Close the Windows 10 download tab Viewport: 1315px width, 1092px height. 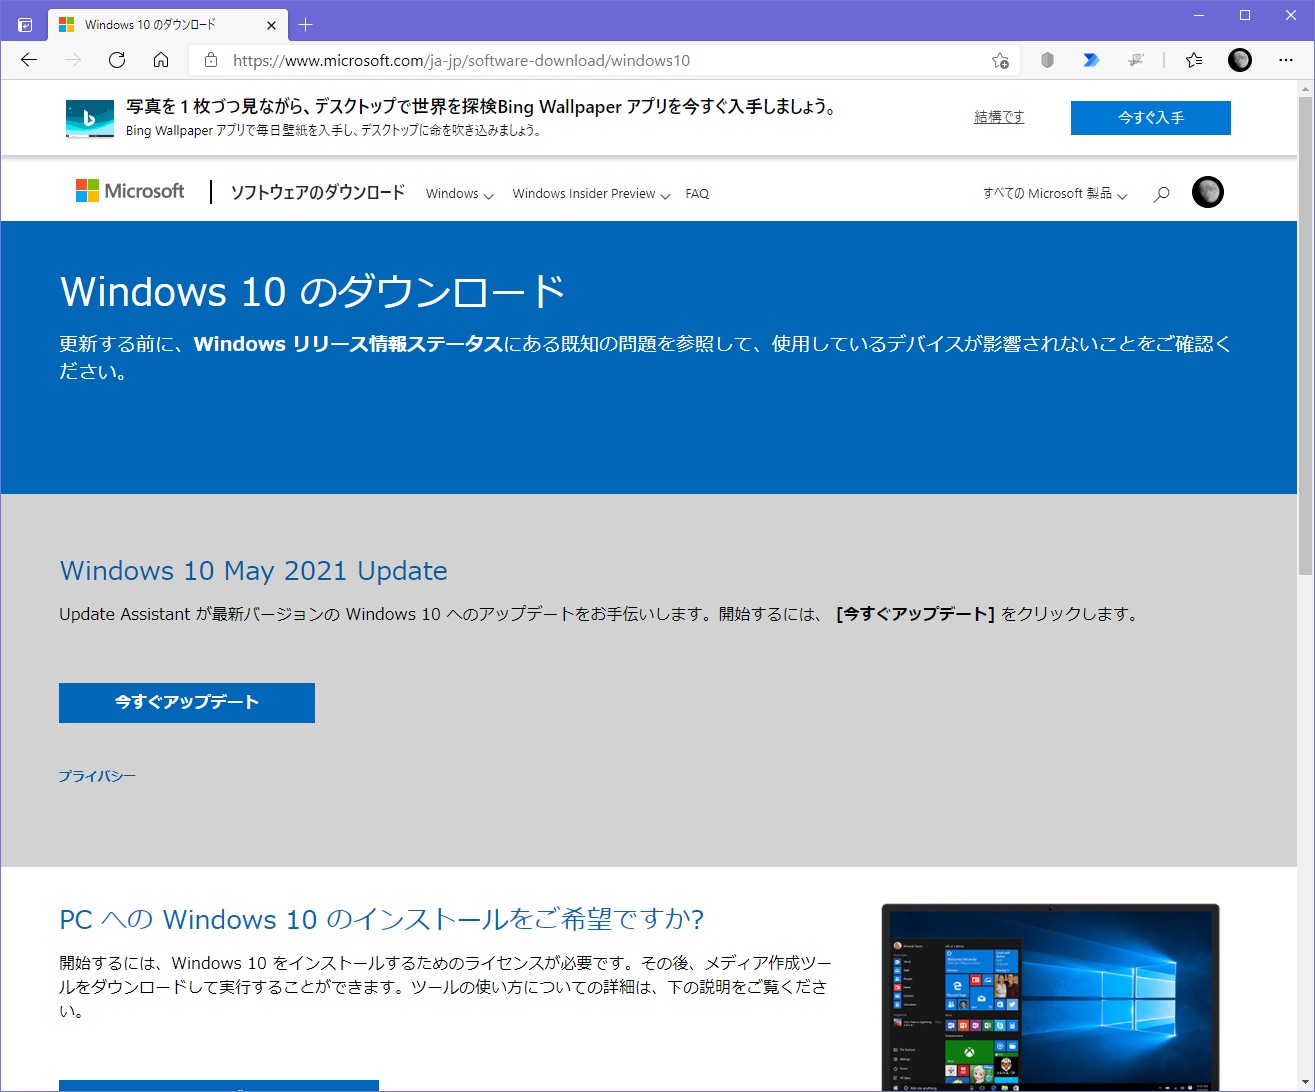[x=271, y=25]
